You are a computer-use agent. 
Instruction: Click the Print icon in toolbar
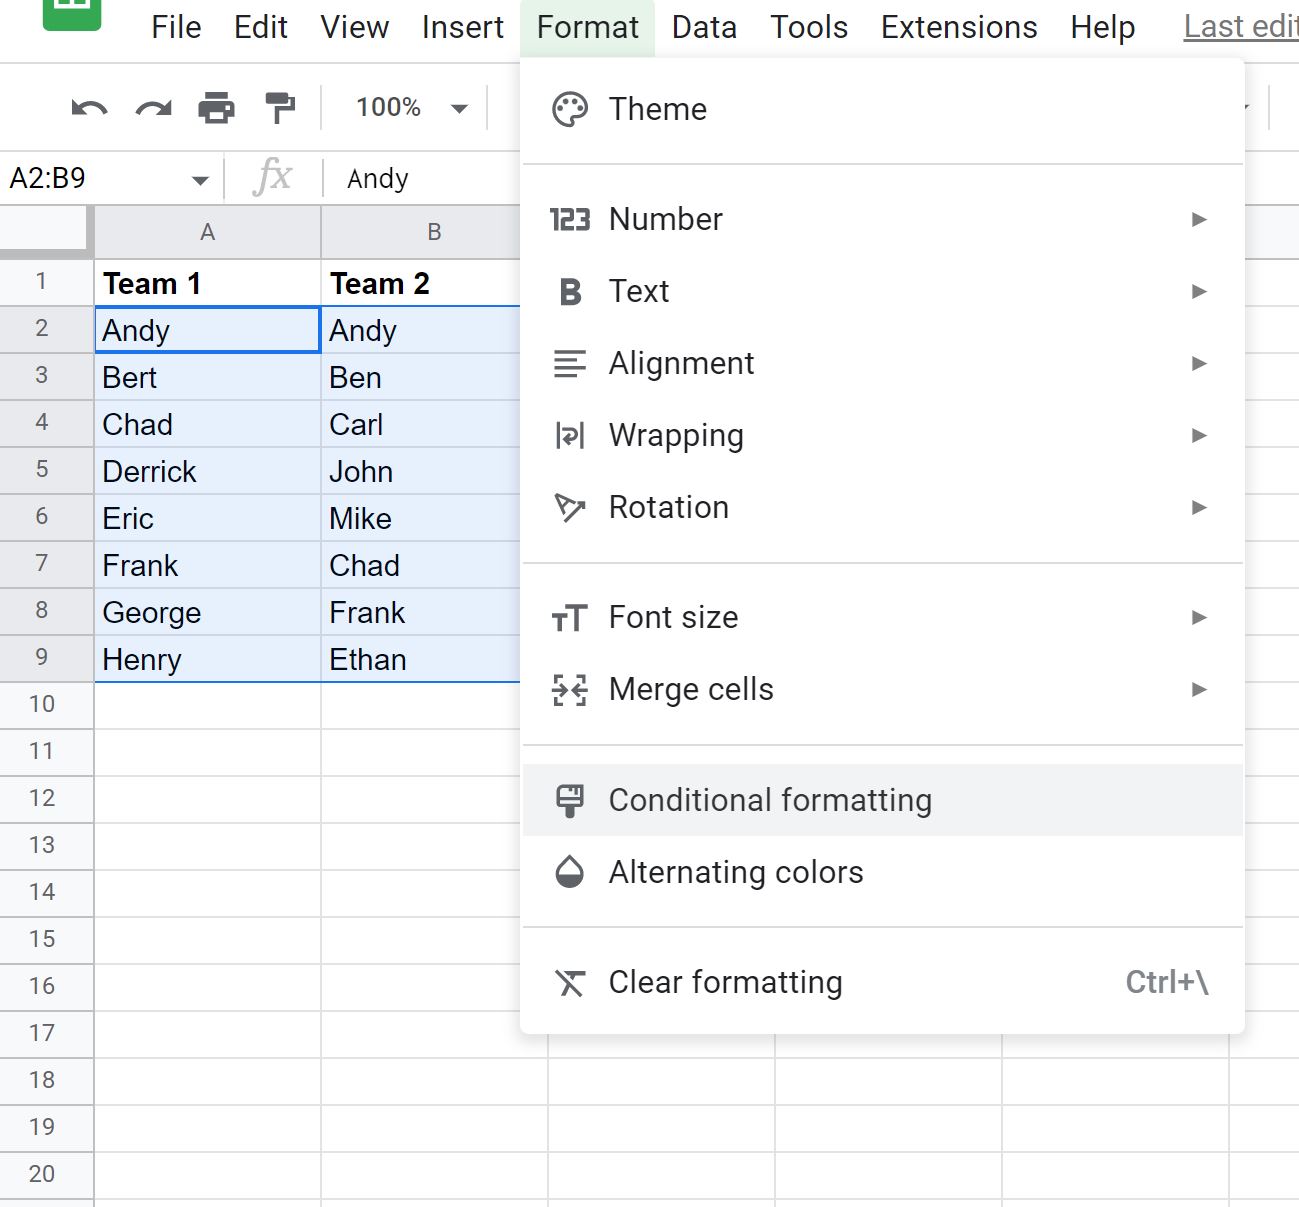pos(216,107)
